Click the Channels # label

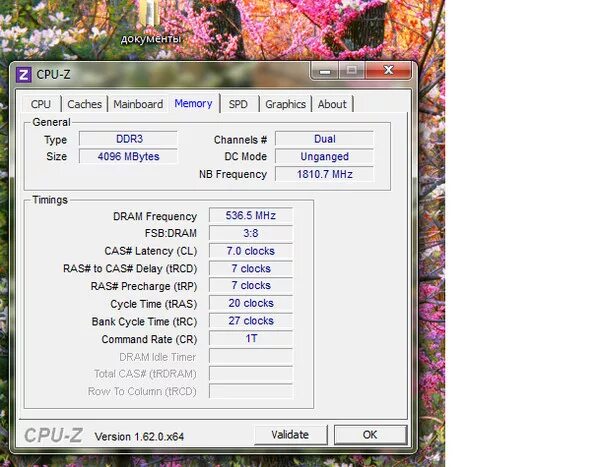coord(240,140)
